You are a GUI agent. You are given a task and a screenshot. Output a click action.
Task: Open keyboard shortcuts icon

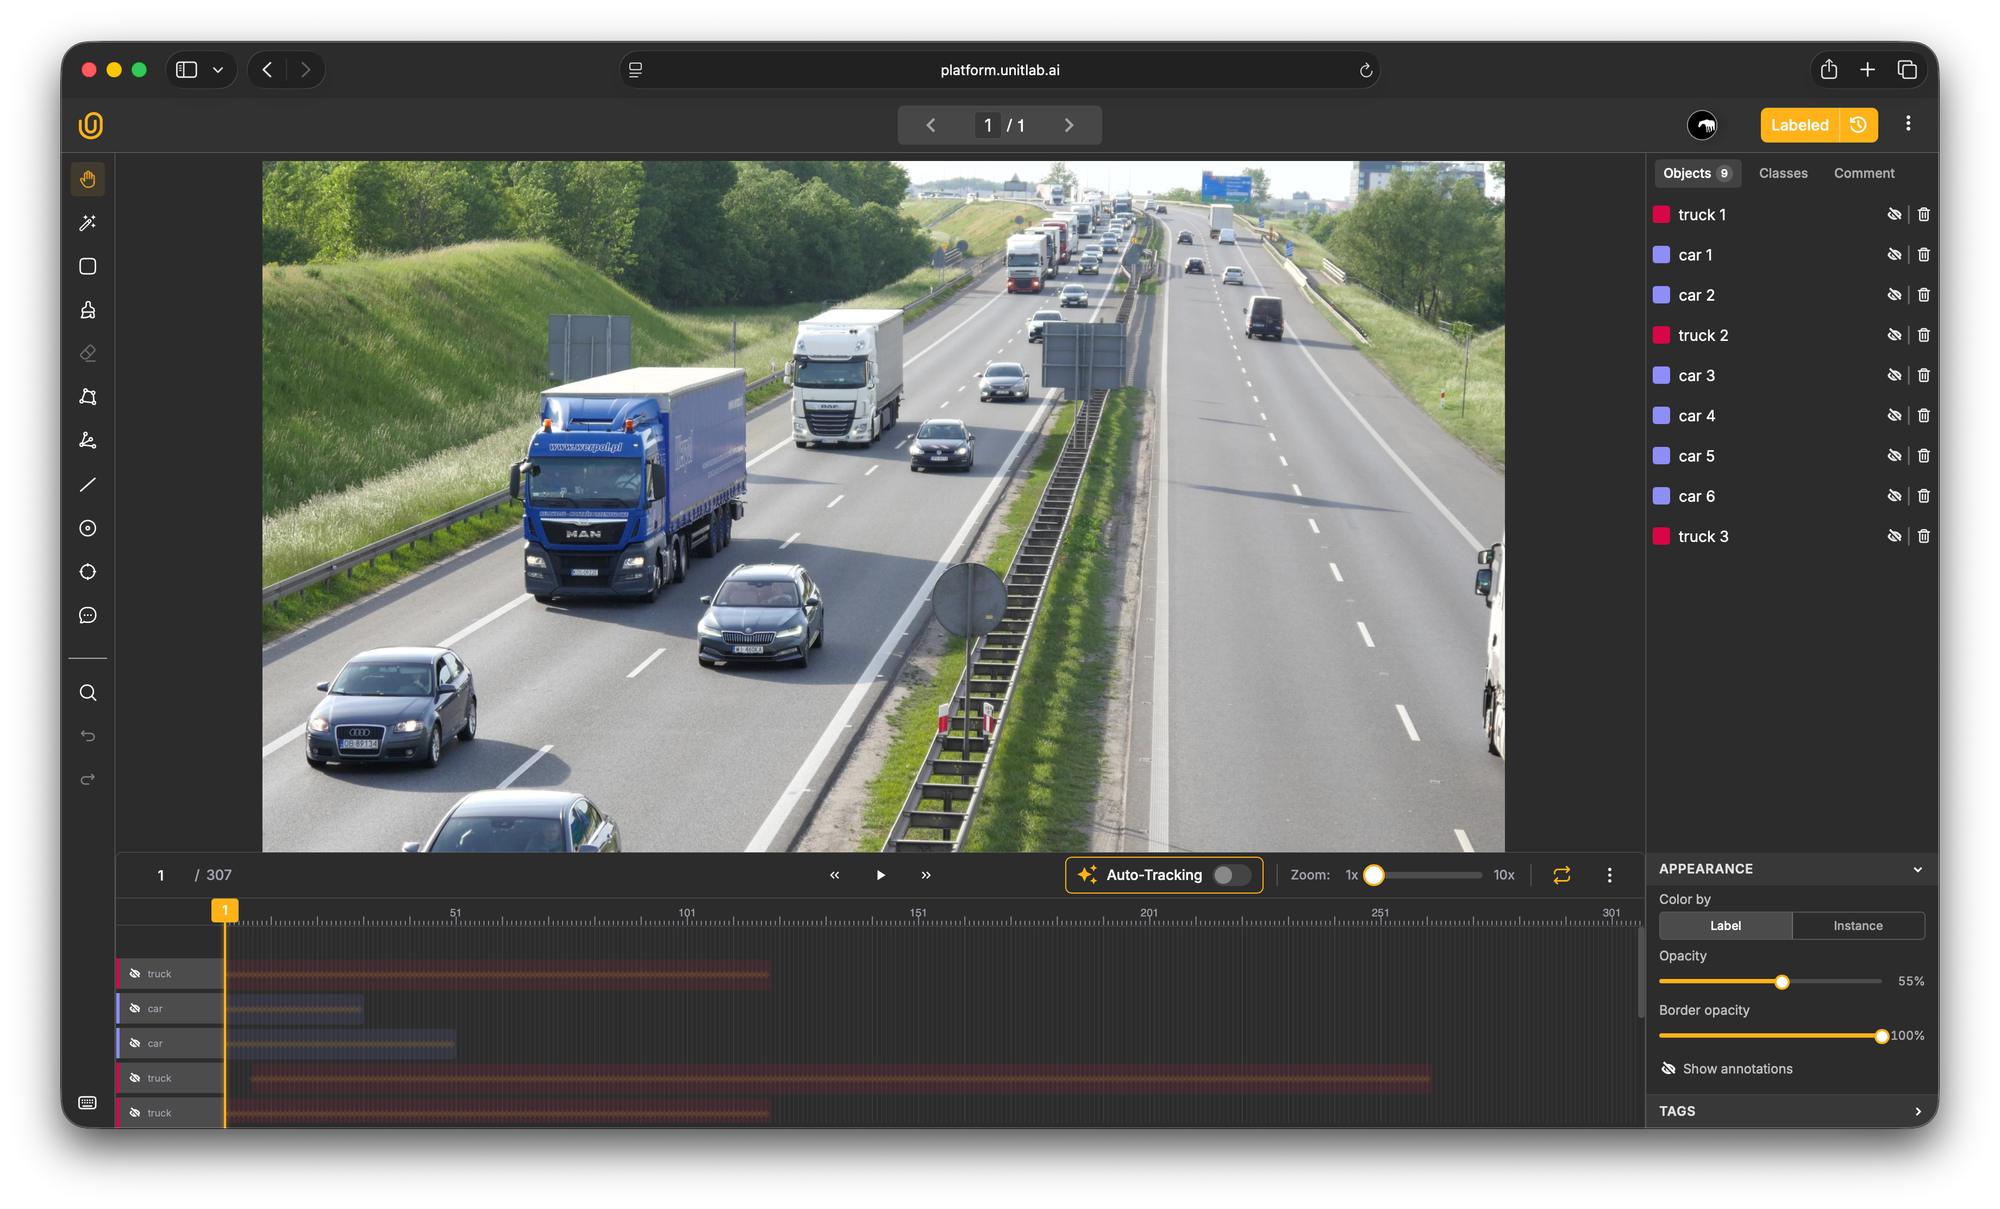(x=88, y=1102)
